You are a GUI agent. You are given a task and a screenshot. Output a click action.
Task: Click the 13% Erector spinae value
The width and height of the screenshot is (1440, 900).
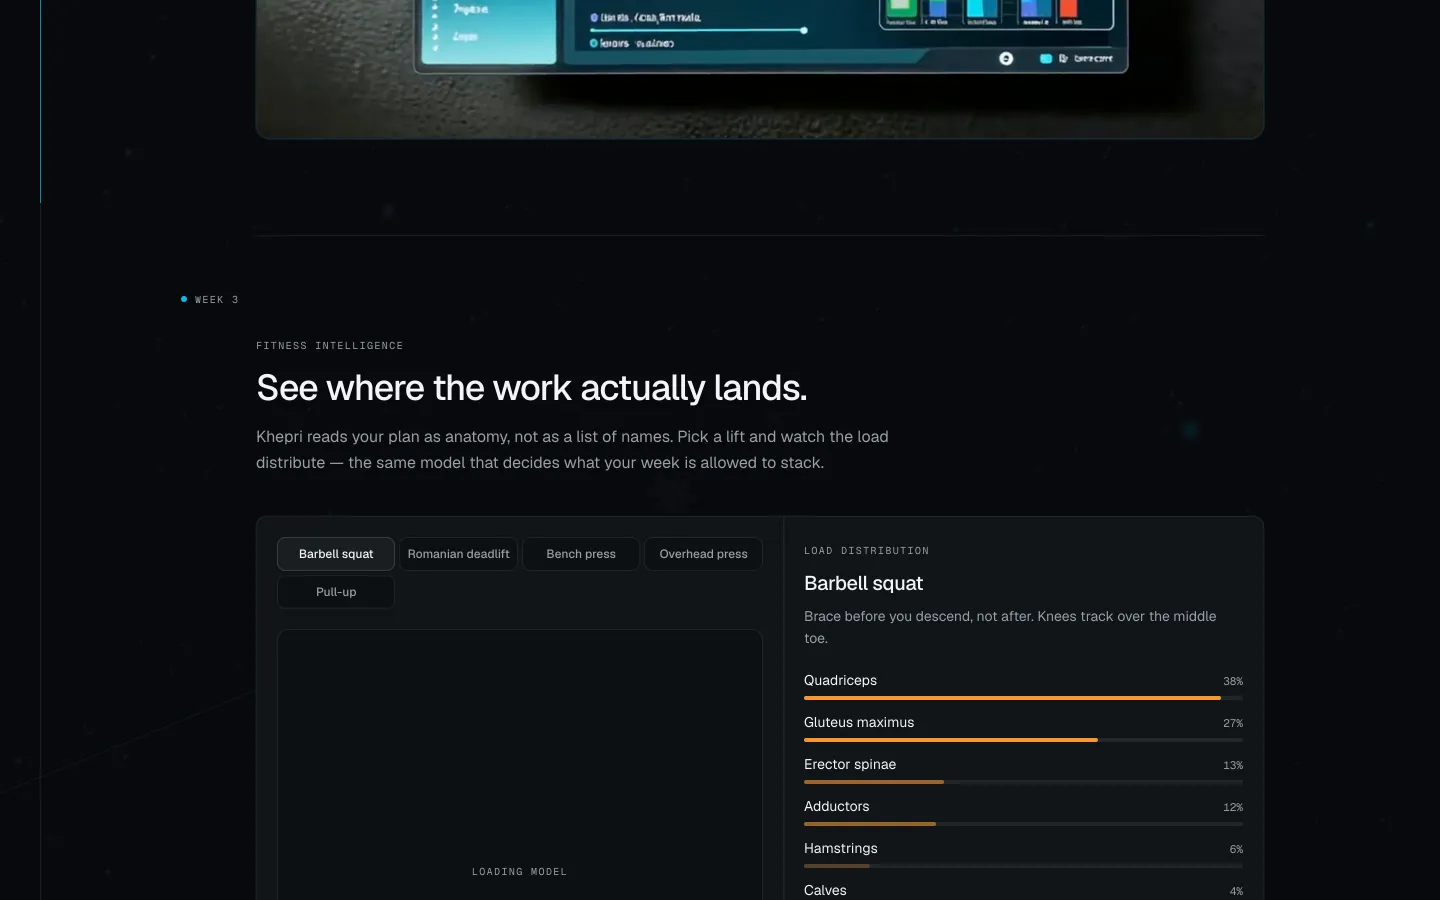tap(1233, 765)
